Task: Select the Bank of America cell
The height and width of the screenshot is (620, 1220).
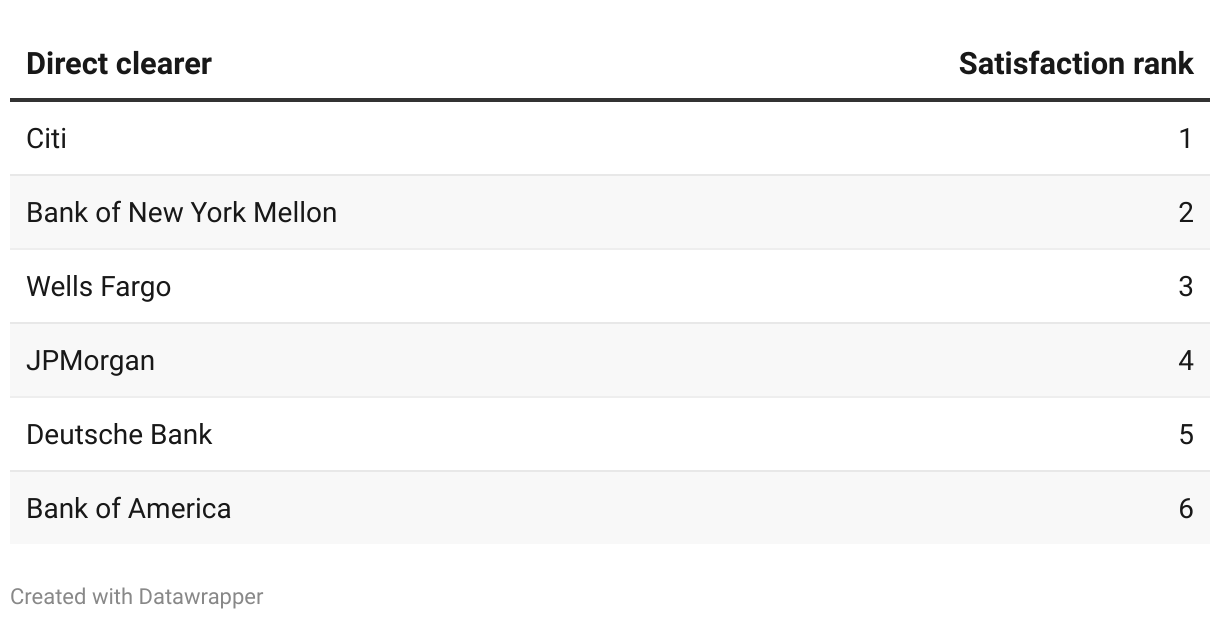Action: tap(128, 508)
